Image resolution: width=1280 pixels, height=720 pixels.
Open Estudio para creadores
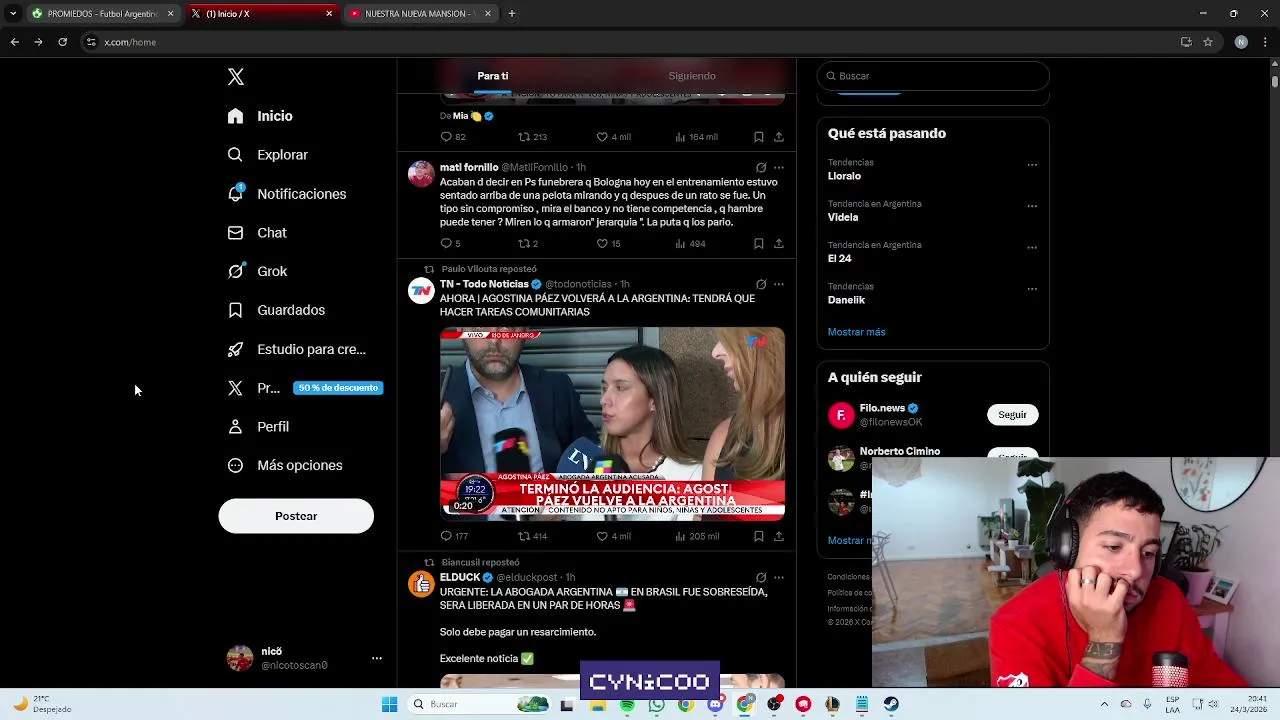click(296, 349)
